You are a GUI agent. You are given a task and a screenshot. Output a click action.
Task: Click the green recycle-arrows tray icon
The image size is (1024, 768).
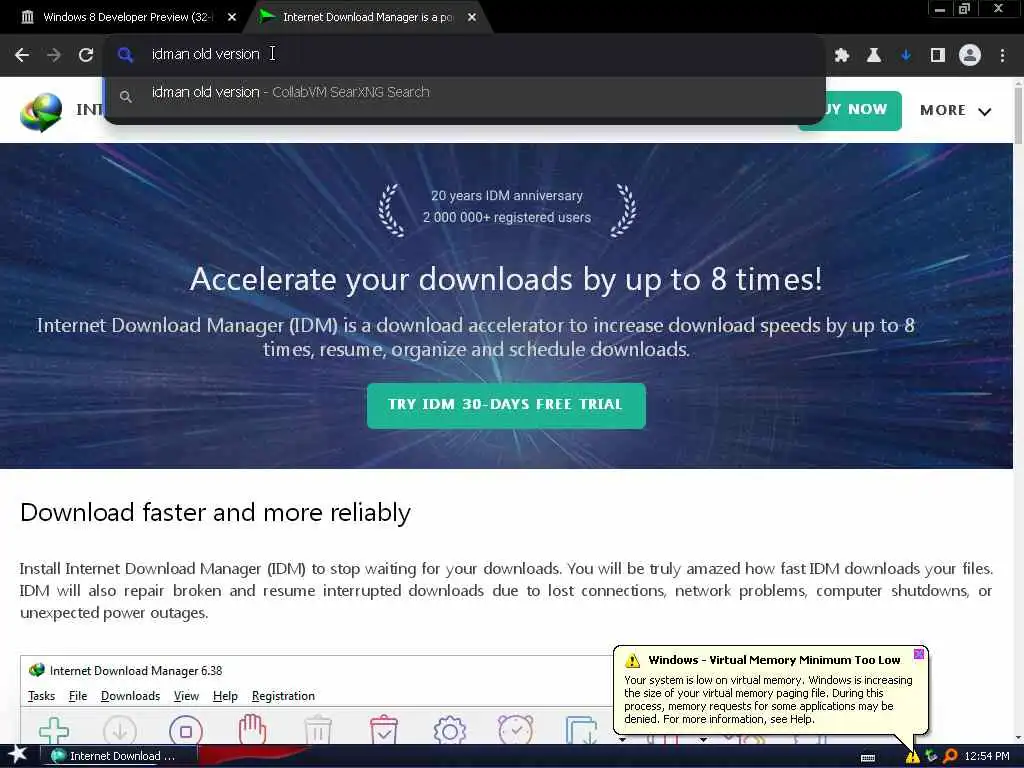pos(931,756)
